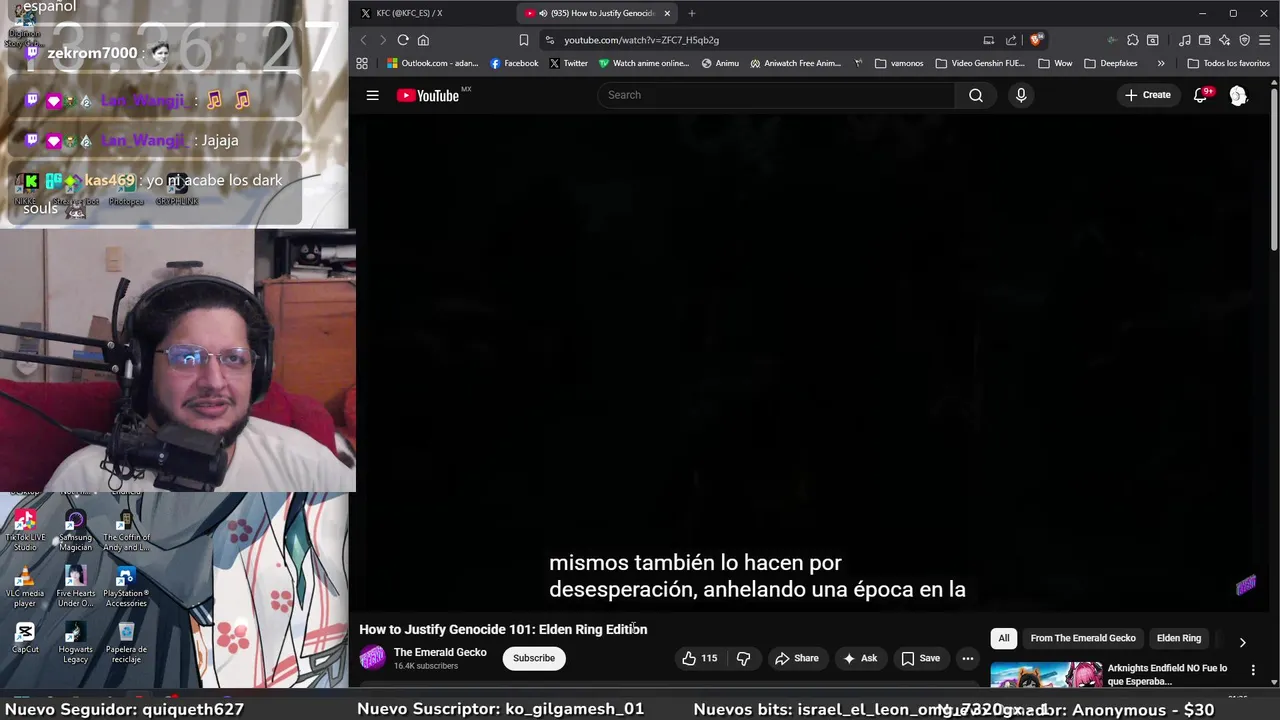
Task: Open YouTube notifications bell
Action: click(x=1200, y=95)
